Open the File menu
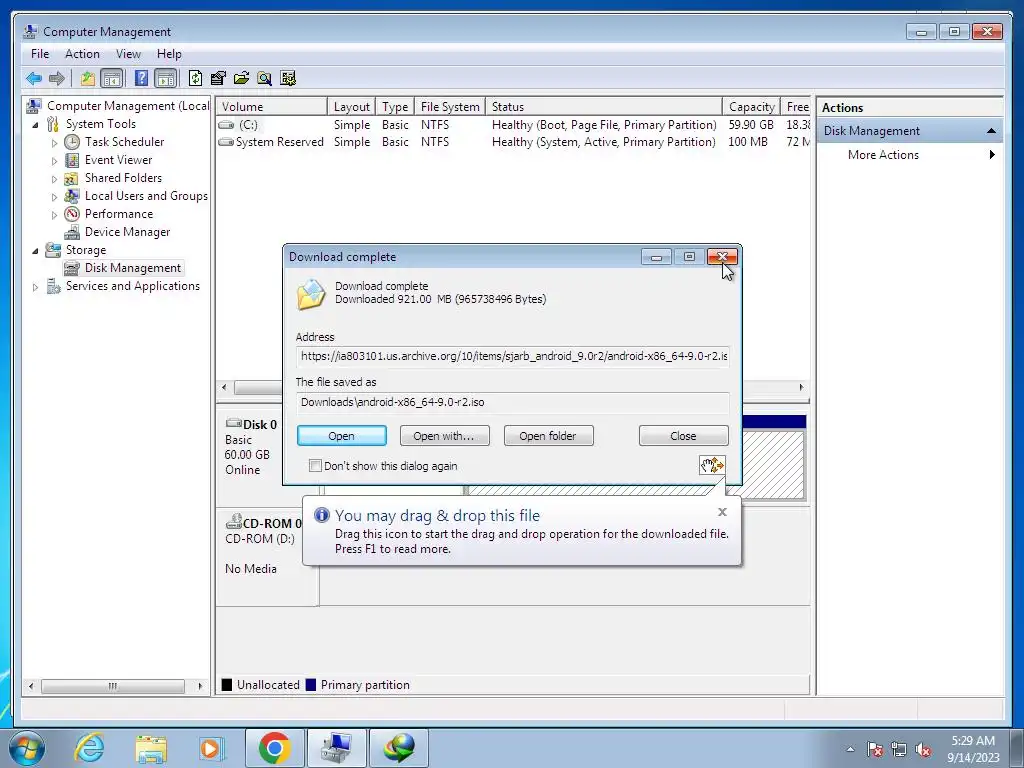This screenshot has height=768, width=1024. (40, 54)
